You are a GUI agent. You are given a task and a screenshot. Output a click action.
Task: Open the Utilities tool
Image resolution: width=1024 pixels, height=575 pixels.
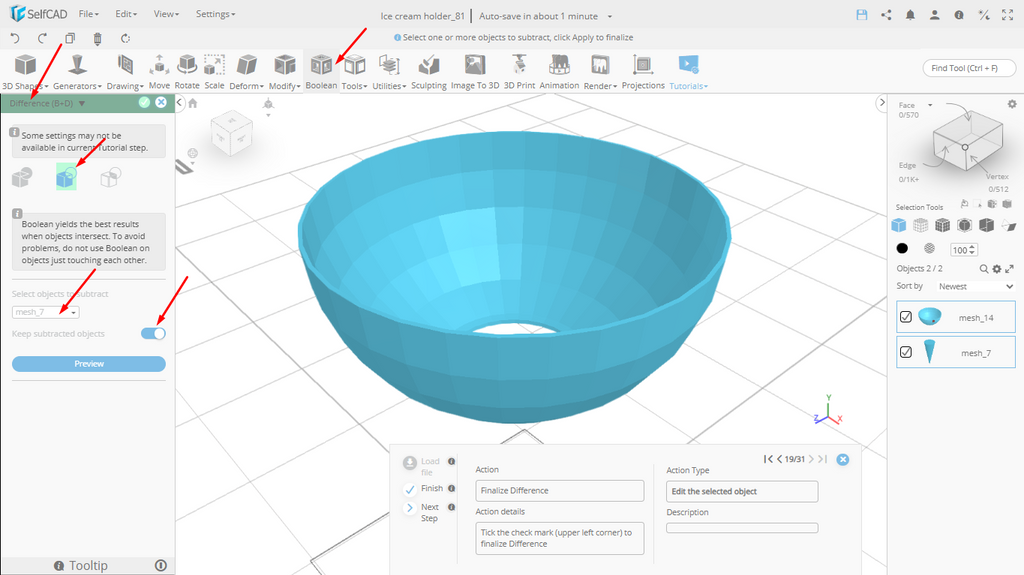click(x=389, y=72)
